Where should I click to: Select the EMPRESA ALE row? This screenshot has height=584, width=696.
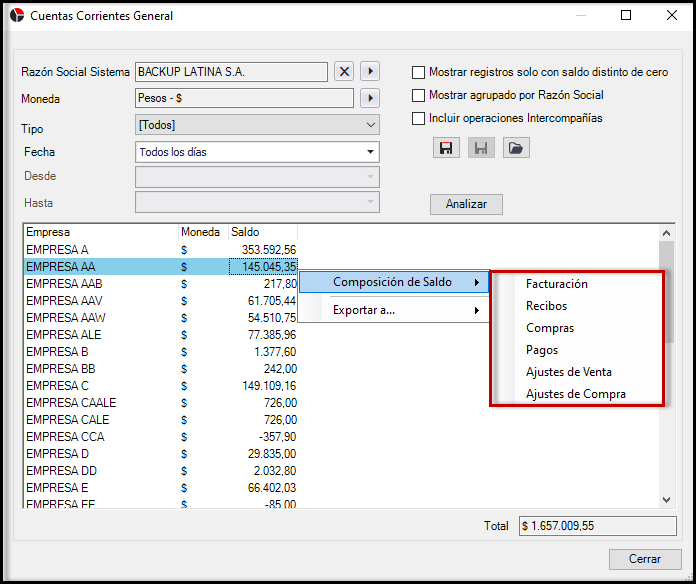pyautogui.click(x=160, y=335)
